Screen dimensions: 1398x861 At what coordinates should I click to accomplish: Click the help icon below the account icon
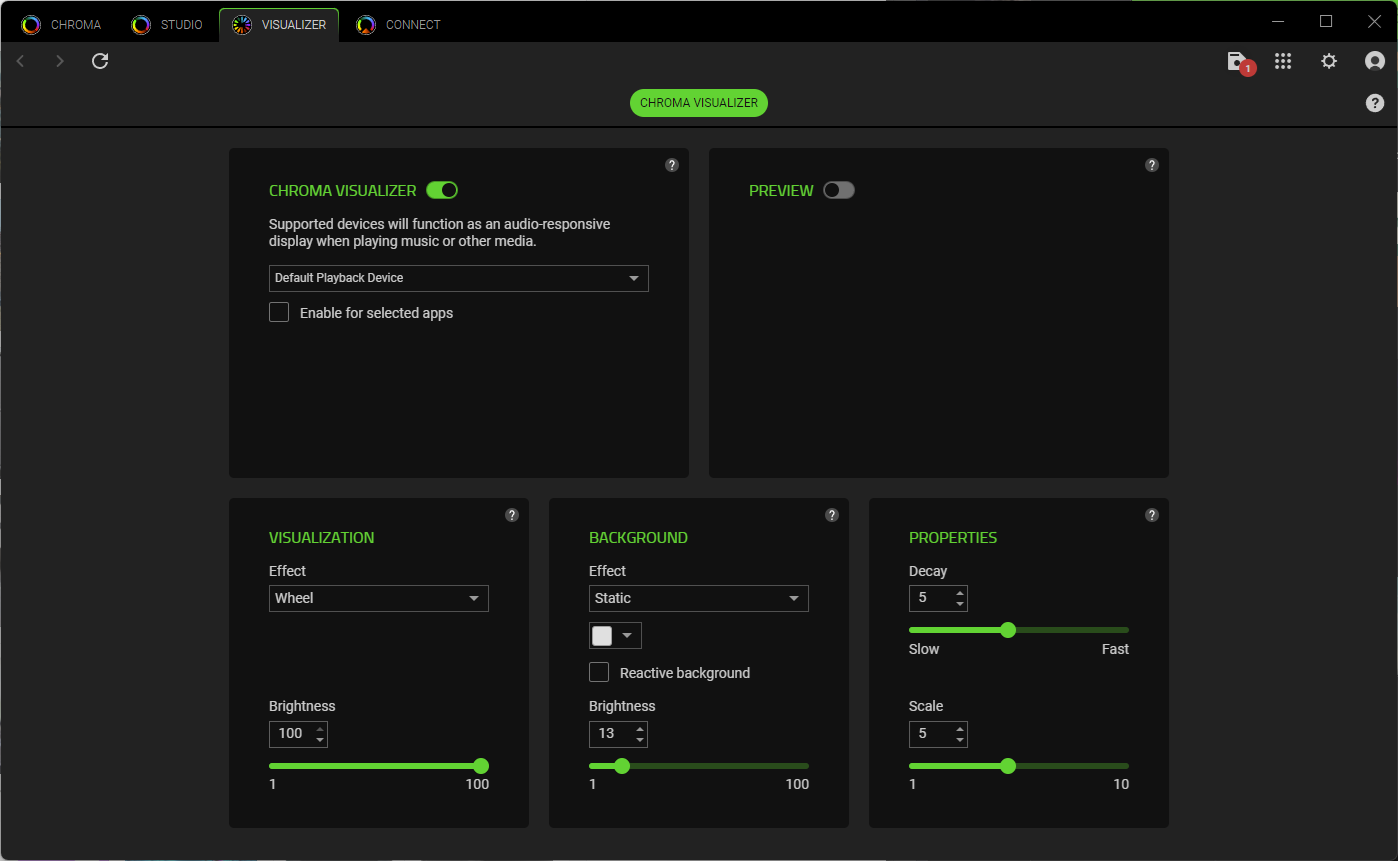tap(1375, 103)
